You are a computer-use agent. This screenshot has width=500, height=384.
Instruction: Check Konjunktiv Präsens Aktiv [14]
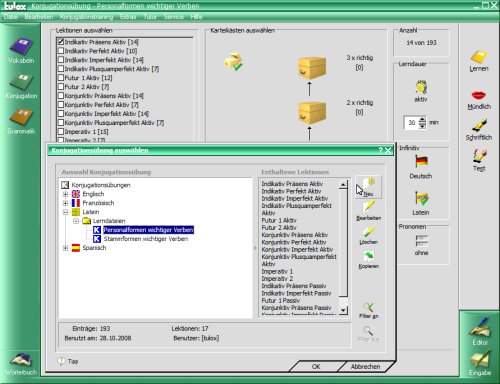(61, 96)
